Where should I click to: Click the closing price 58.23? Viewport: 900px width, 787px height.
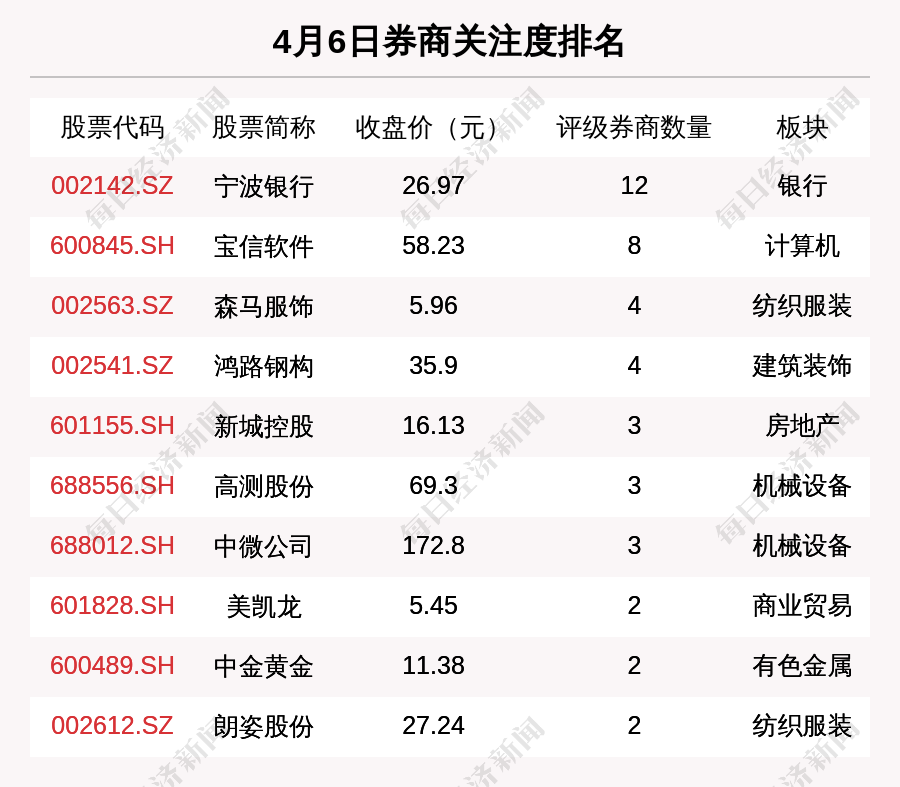click(x=433, y=246)
